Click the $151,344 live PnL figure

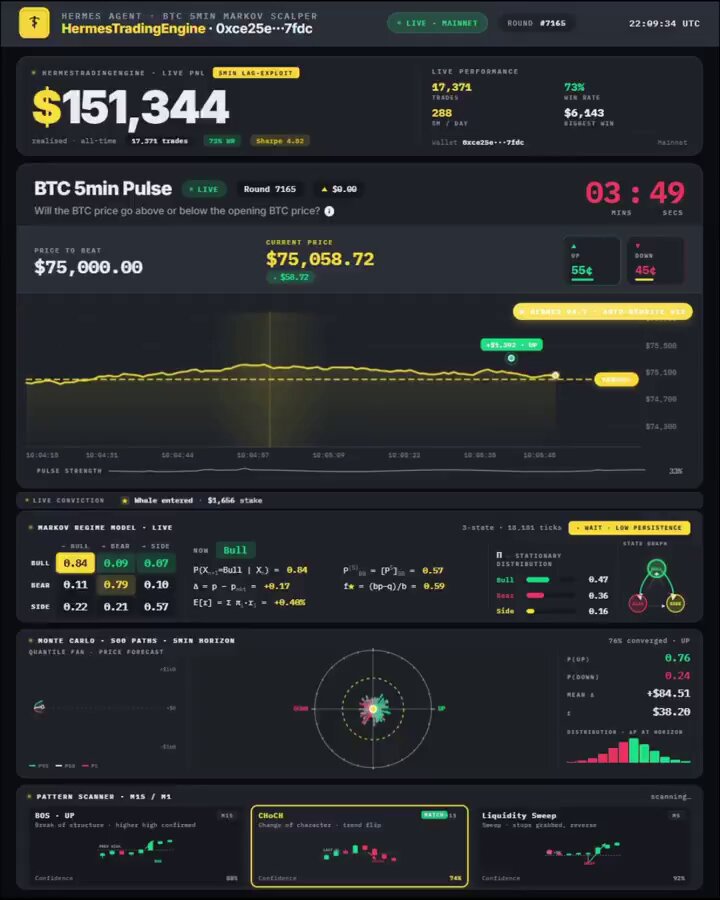(131, 107)
